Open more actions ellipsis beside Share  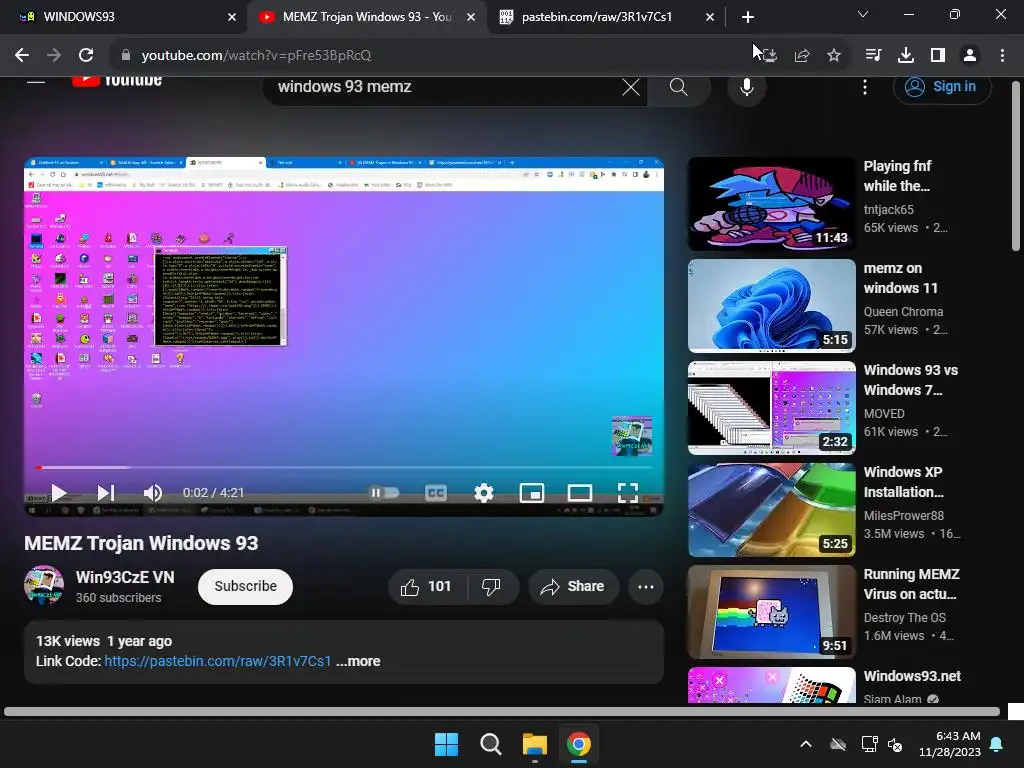646,586
